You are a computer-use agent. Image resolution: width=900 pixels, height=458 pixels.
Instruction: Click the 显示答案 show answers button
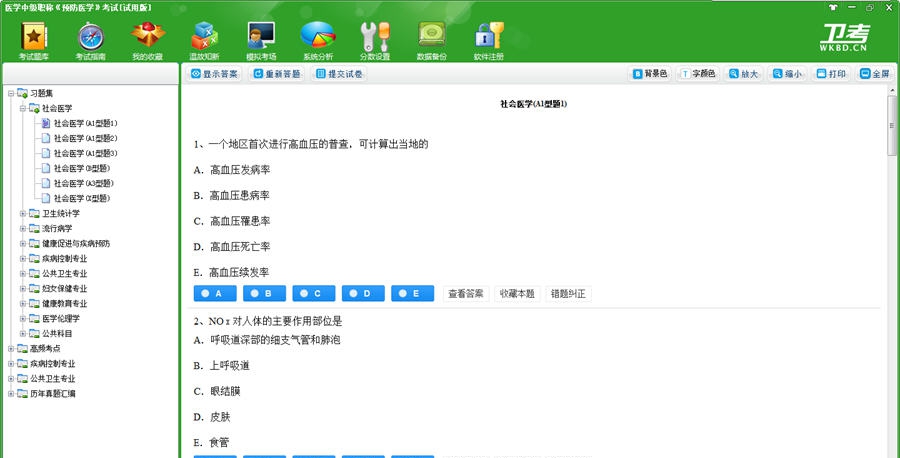point(214,74)
